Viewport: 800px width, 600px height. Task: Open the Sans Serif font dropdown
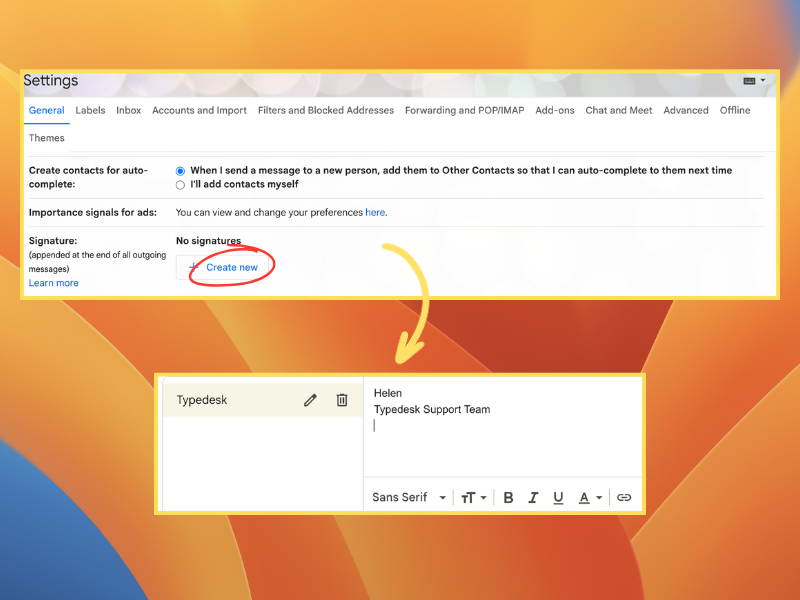[x=409, y=497]
